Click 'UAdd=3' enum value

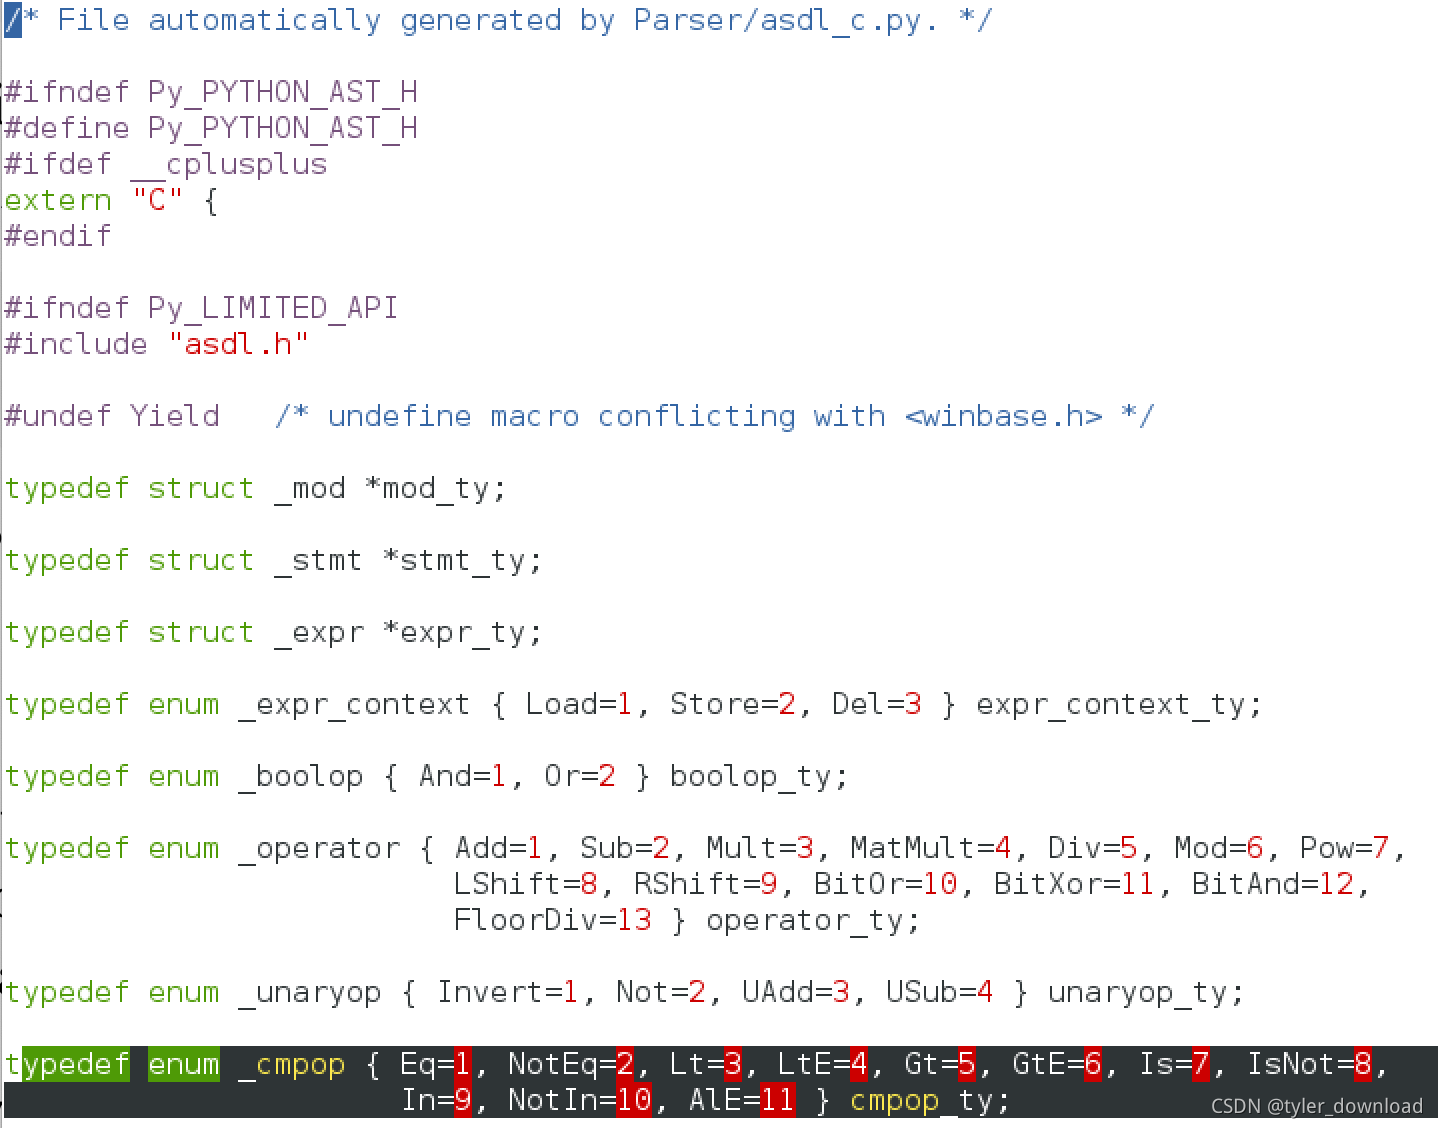795,993
